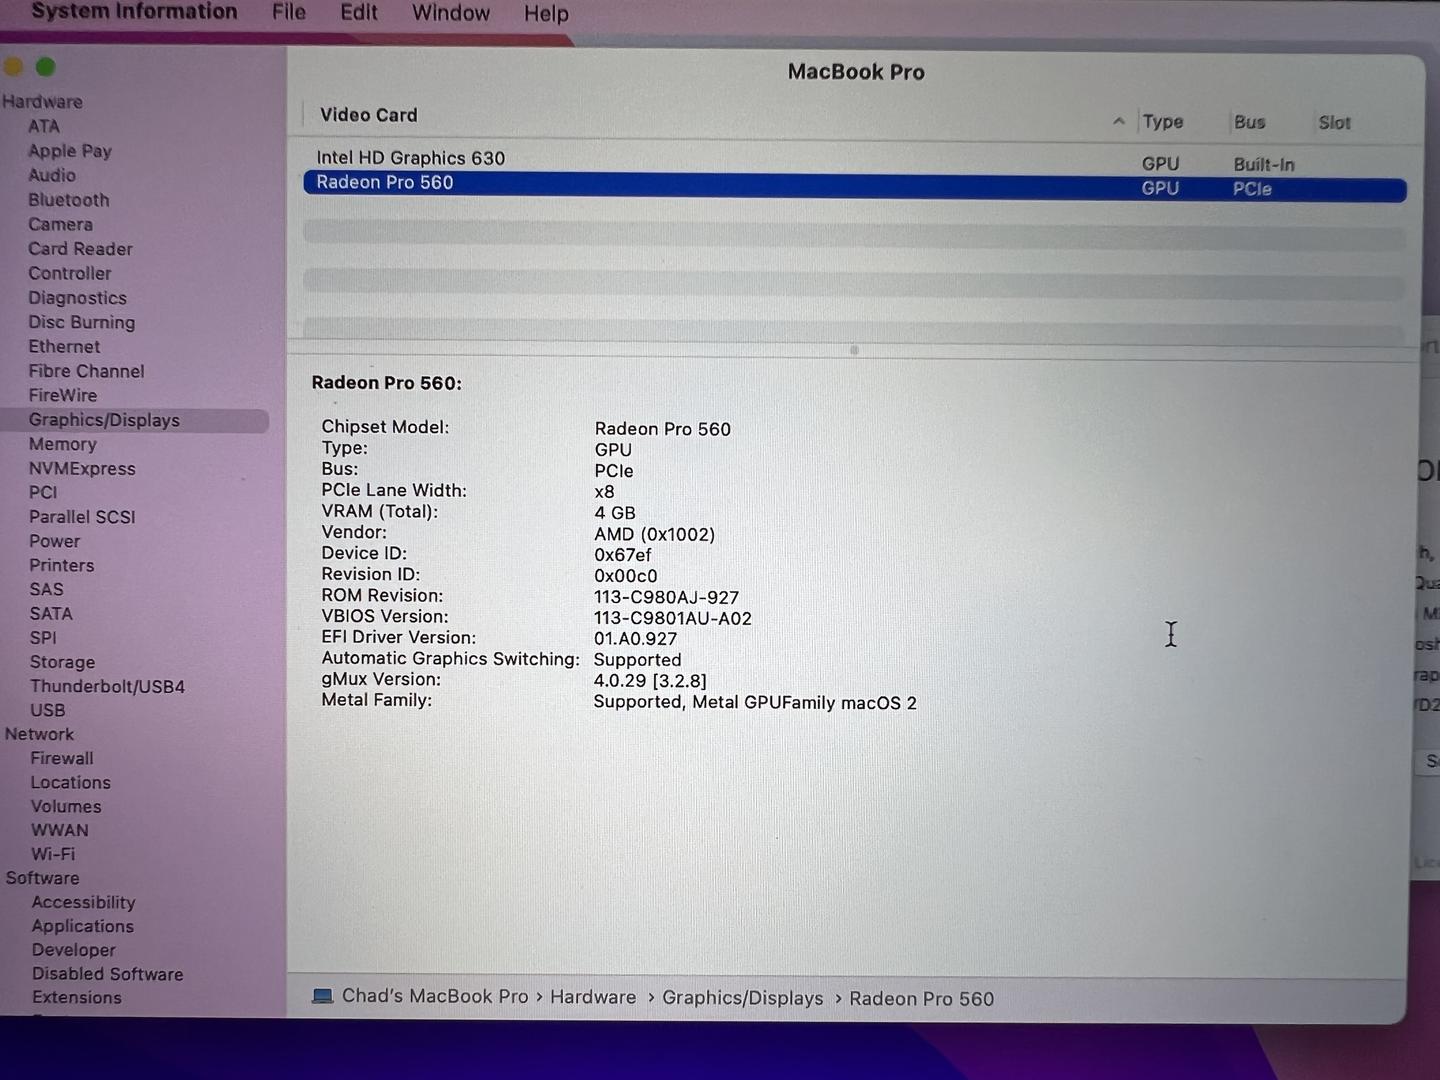1440x1080 pixels.
Task: Select Card Reader in the sidebar
Action: (x=80, y=249)
